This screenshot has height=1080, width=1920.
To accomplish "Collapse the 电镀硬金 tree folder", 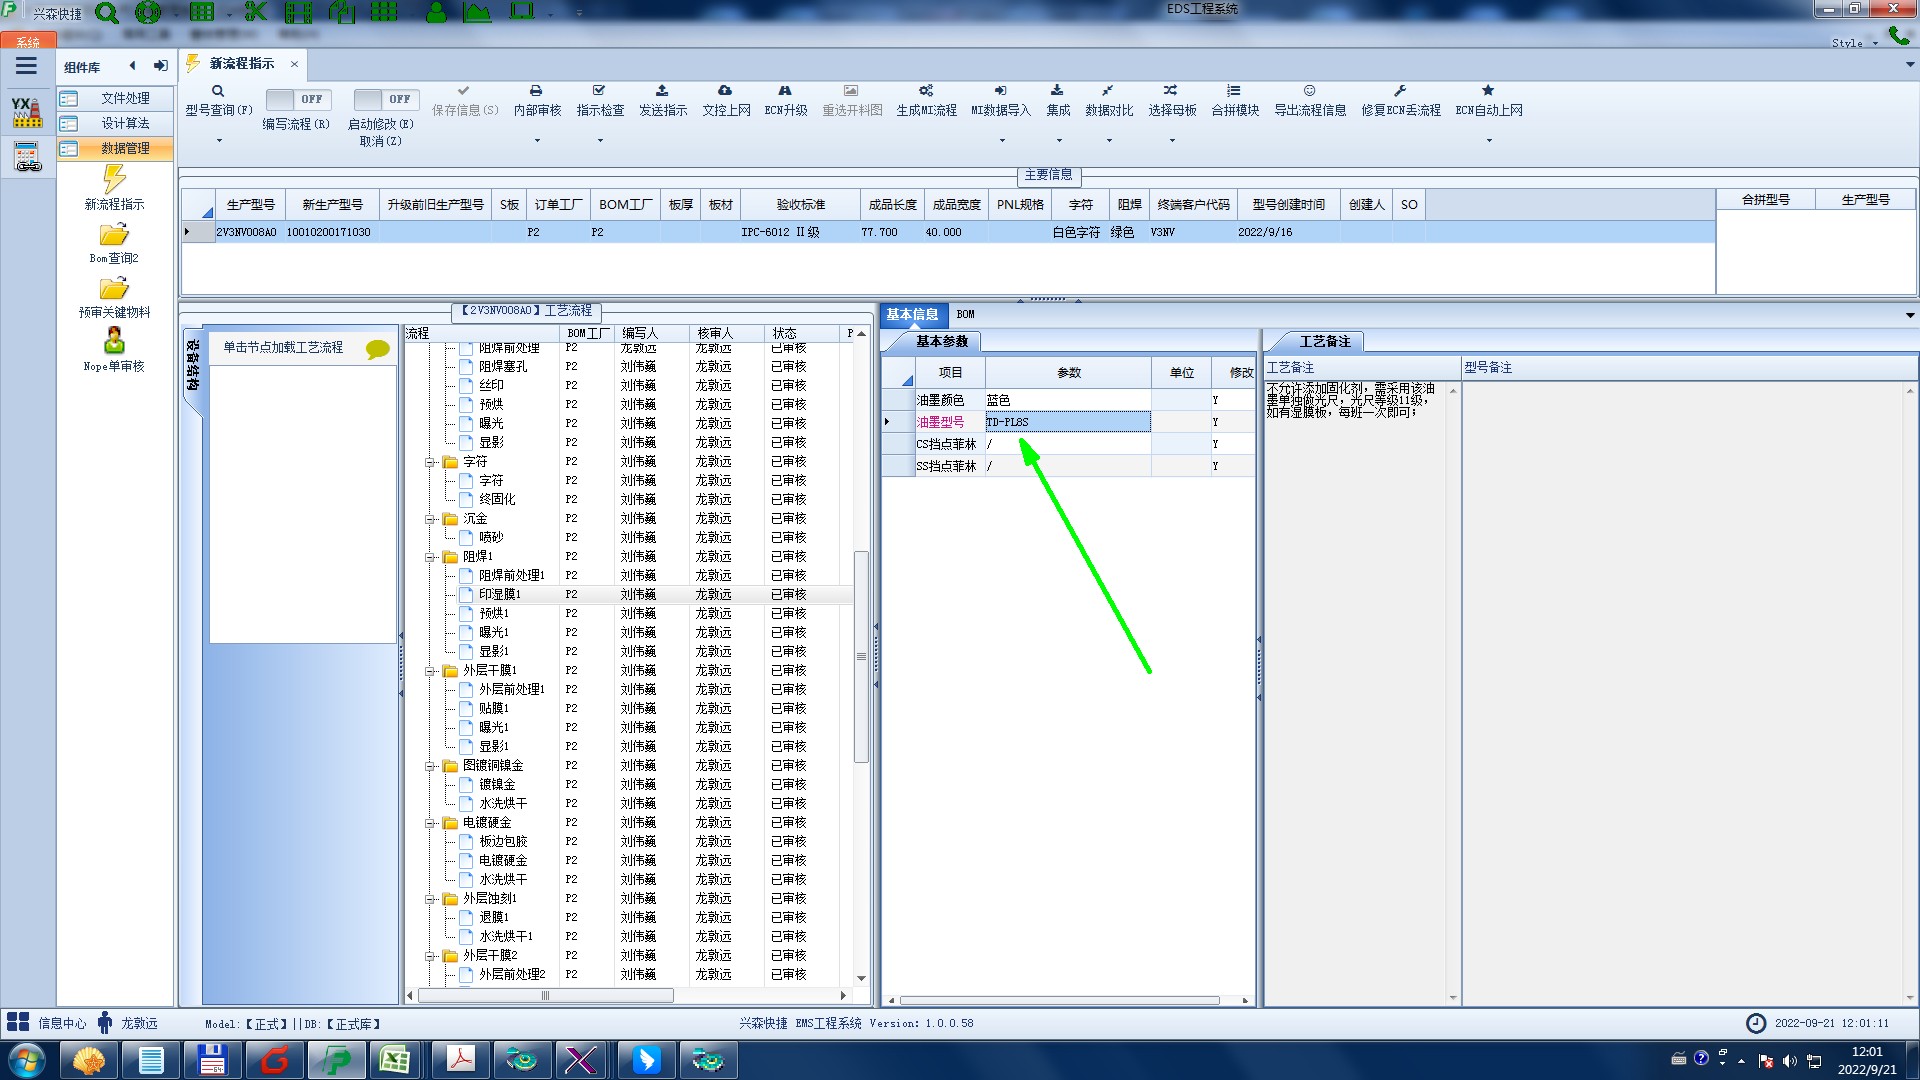I will tap(430, 823).
